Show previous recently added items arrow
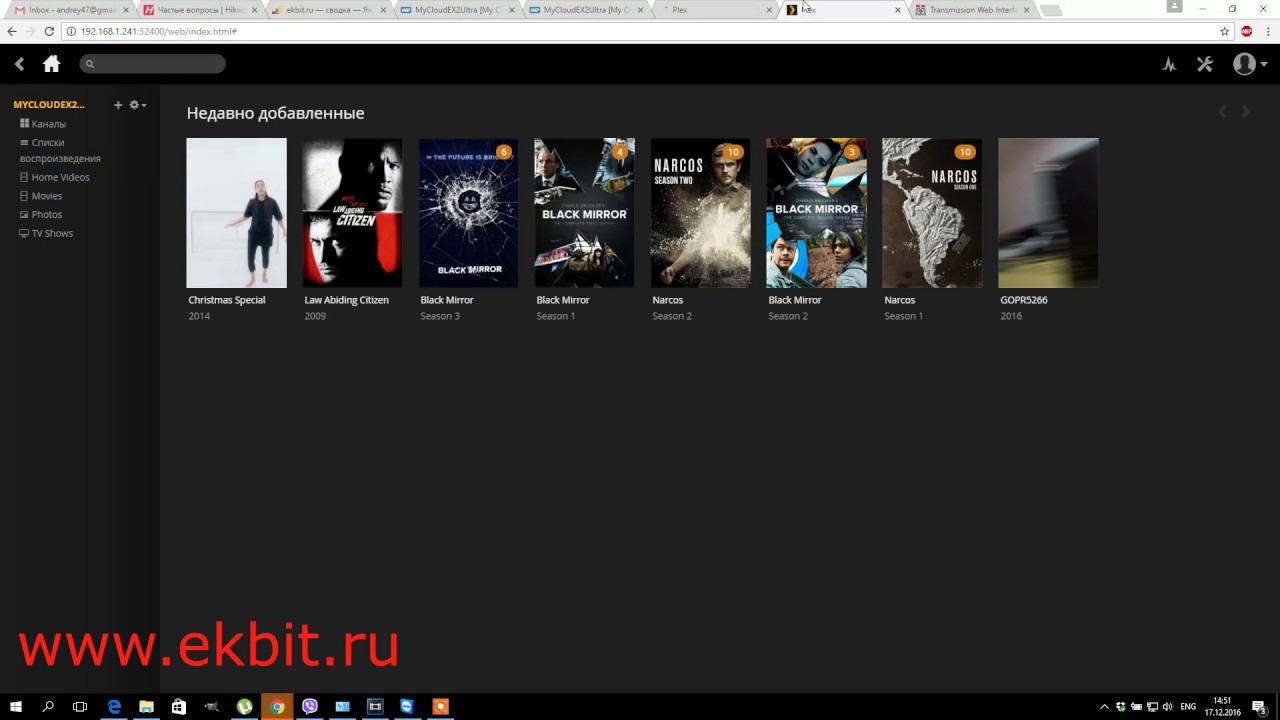The height and width of the screenshot is (720, 1280). click(1222, 112)
